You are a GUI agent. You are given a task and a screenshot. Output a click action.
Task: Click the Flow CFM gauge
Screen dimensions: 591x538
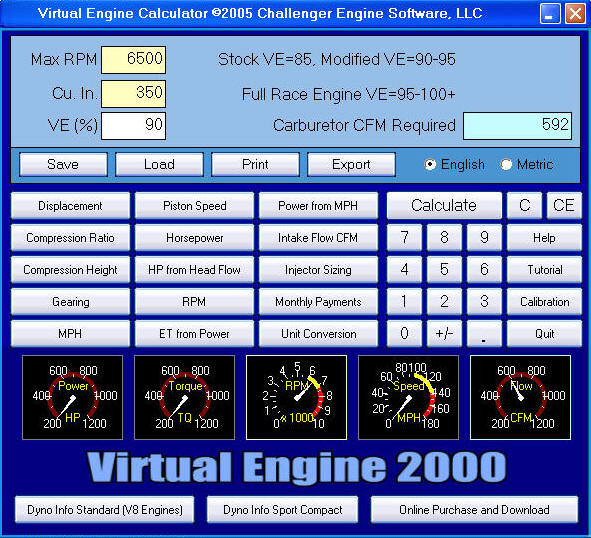(x=521, y=397)
